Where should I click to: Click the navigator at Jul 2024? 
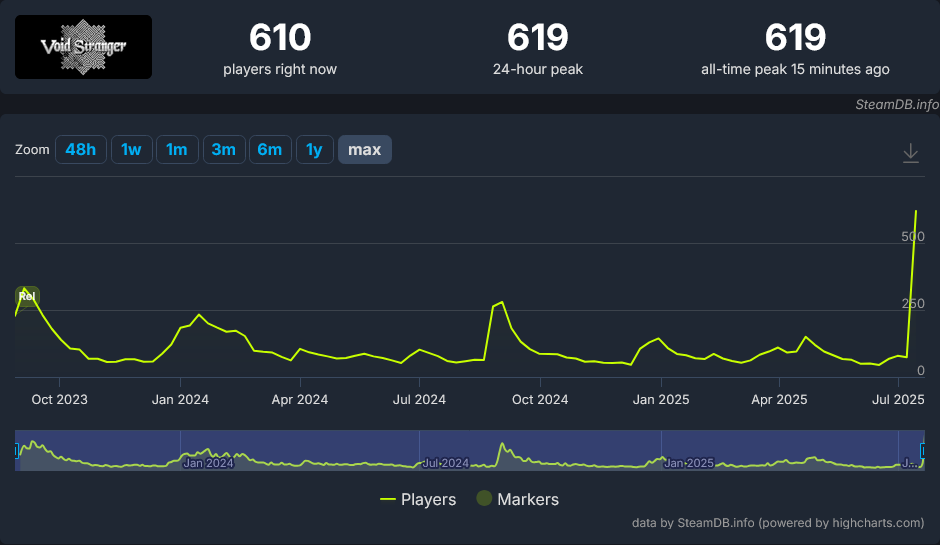[x=445, y=463]
